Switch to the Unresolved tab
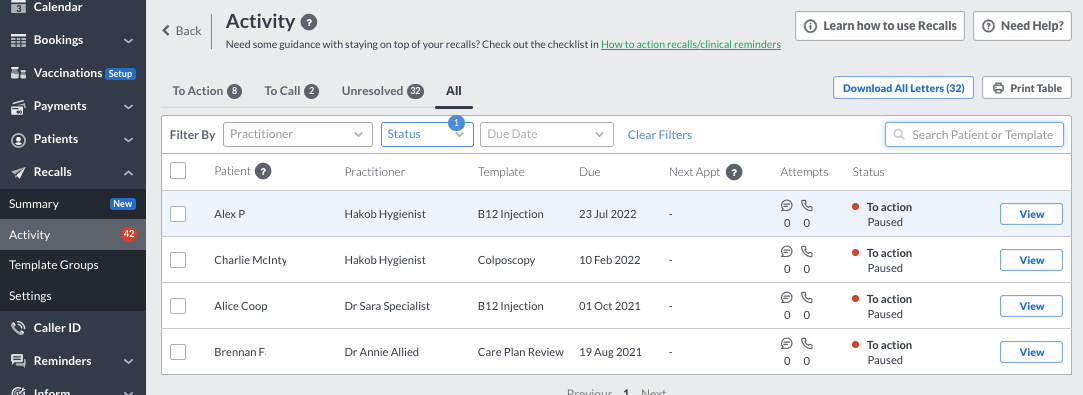The width and height of the screenshot is (1083, 395). click(383, 91)
